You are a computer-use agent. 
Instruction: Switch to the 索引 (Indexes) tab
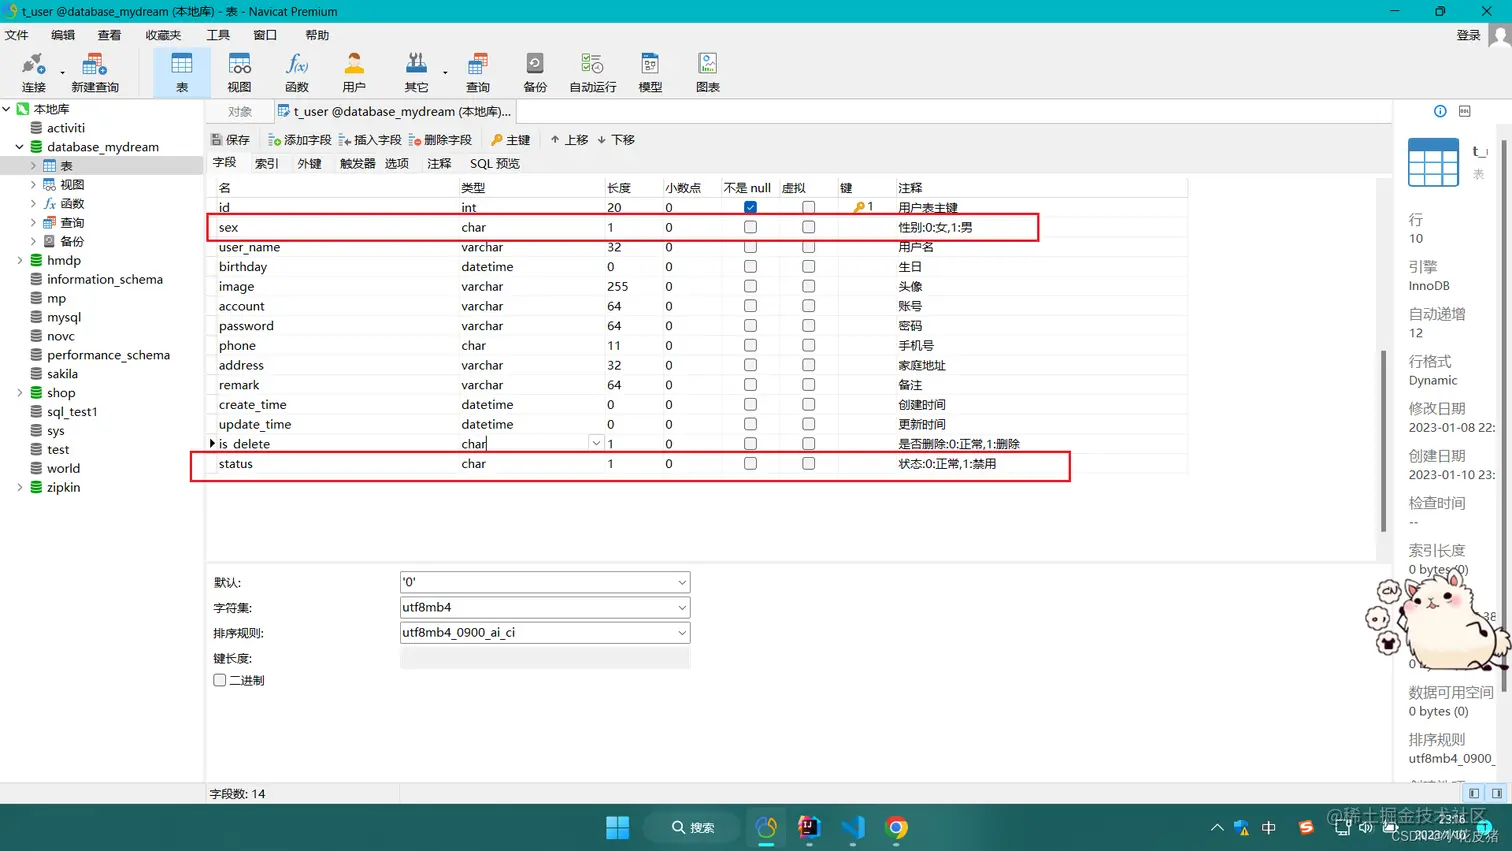click(267, 164)
